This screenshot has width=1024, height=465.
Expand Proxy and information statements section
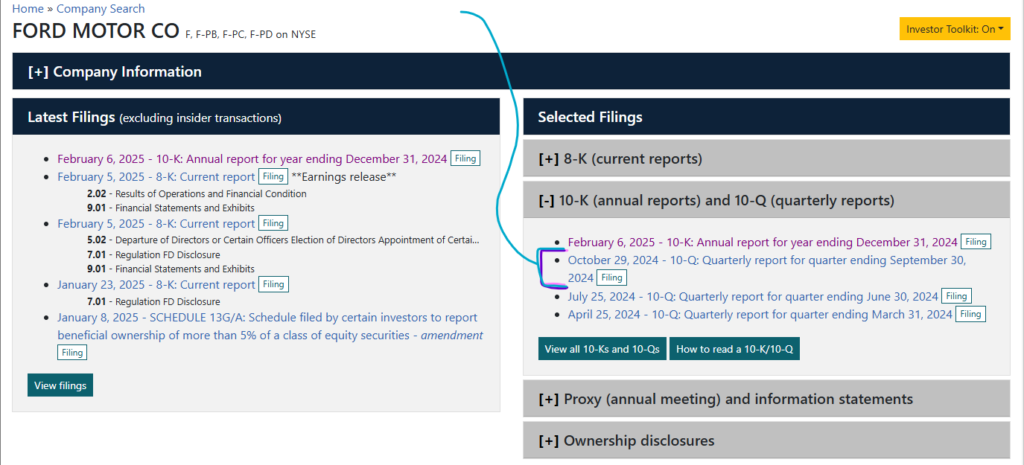725,399
